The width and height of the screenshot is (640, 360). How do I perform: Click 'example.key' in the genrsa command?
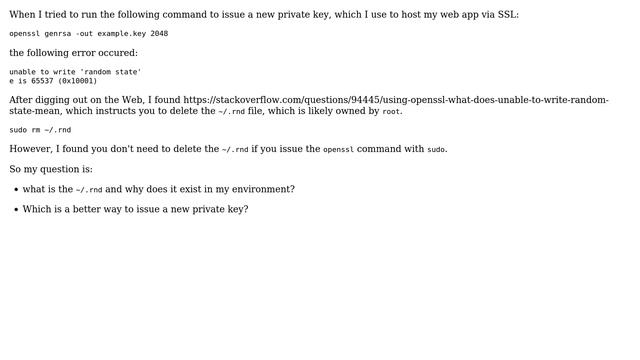[x=122, y=33]
